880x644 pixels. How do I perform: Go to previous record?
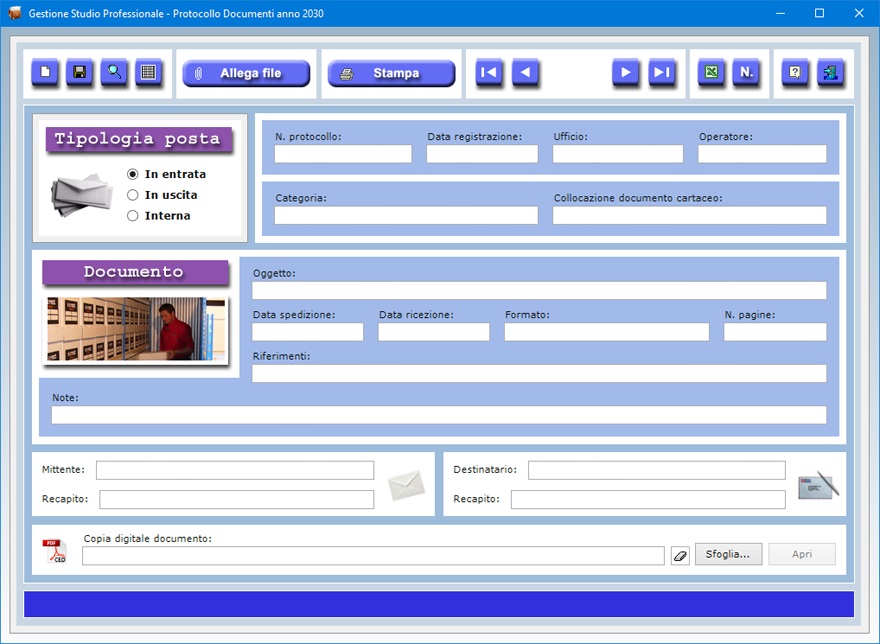[x=525, y=72]
